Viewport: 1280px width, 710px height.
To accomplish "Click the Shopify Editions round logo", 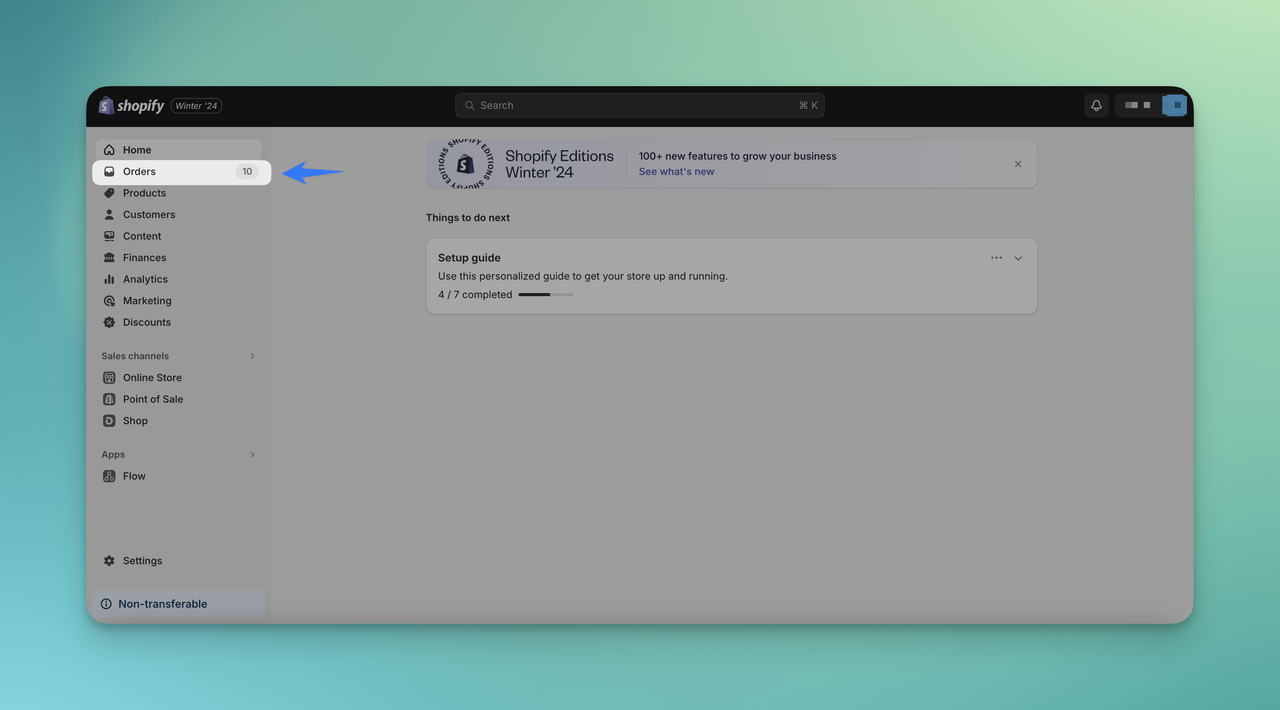I will click(466, 164).
